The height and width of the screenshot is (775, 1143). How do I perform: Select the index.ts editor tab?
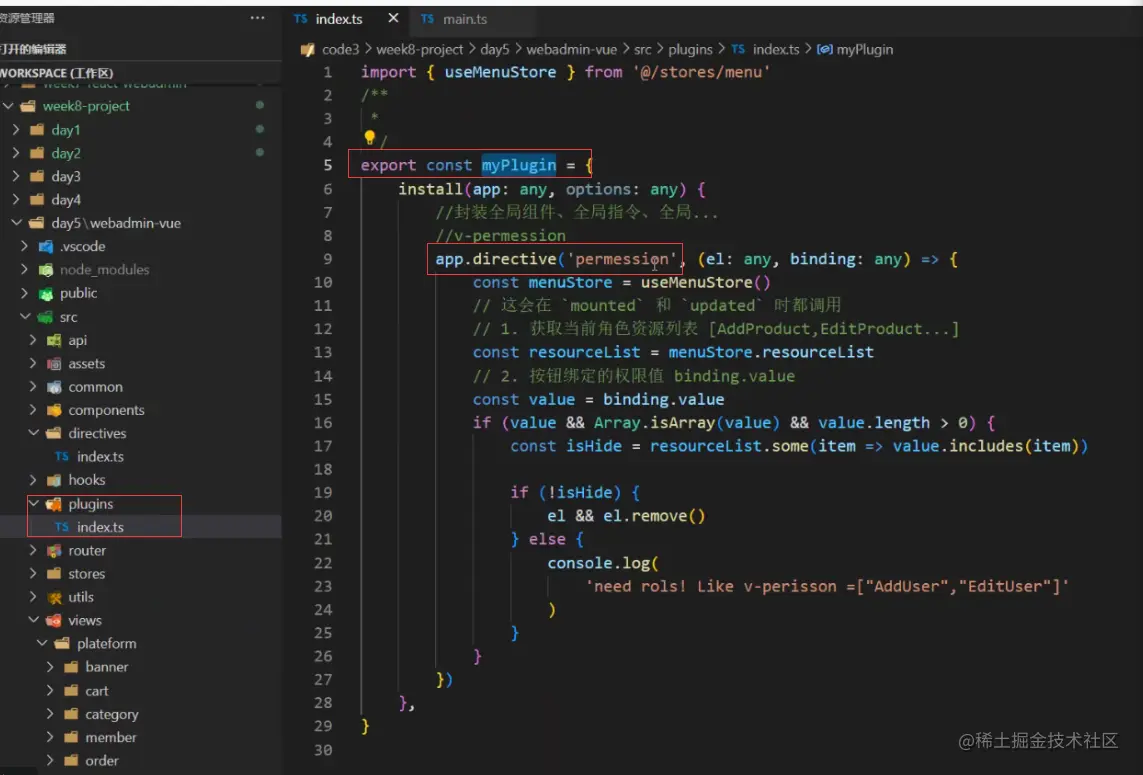[338, 19]
